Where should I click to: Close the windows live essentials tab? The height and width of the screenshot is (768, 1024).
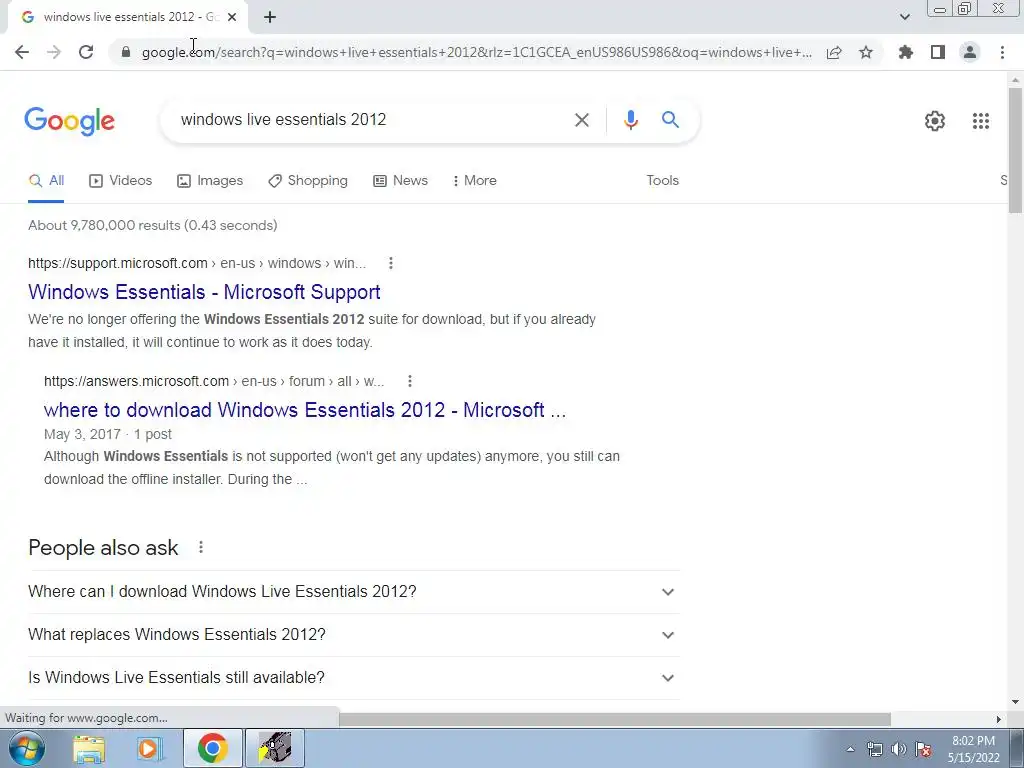[232, 17]
